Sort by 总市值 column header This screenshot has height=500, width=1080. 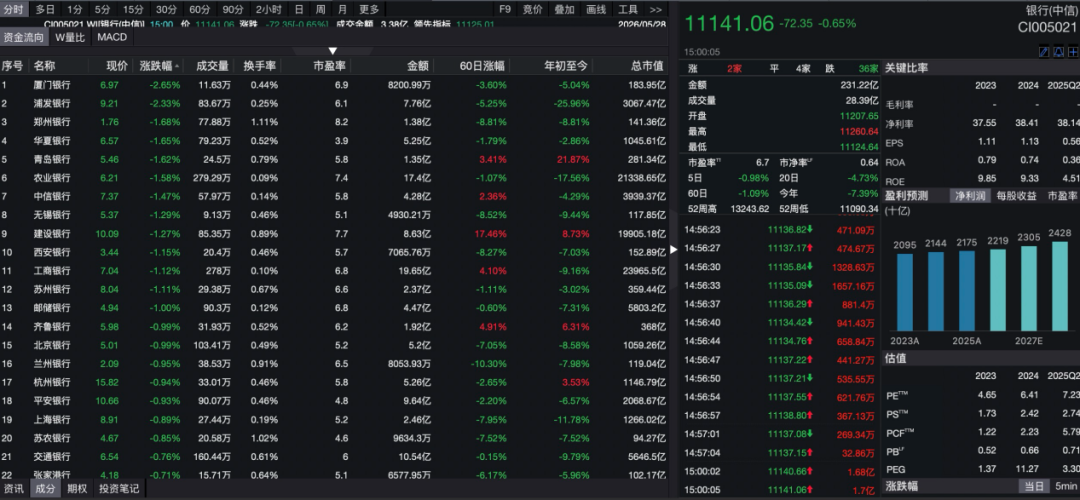pyautogui.click(x=647, y=66)
